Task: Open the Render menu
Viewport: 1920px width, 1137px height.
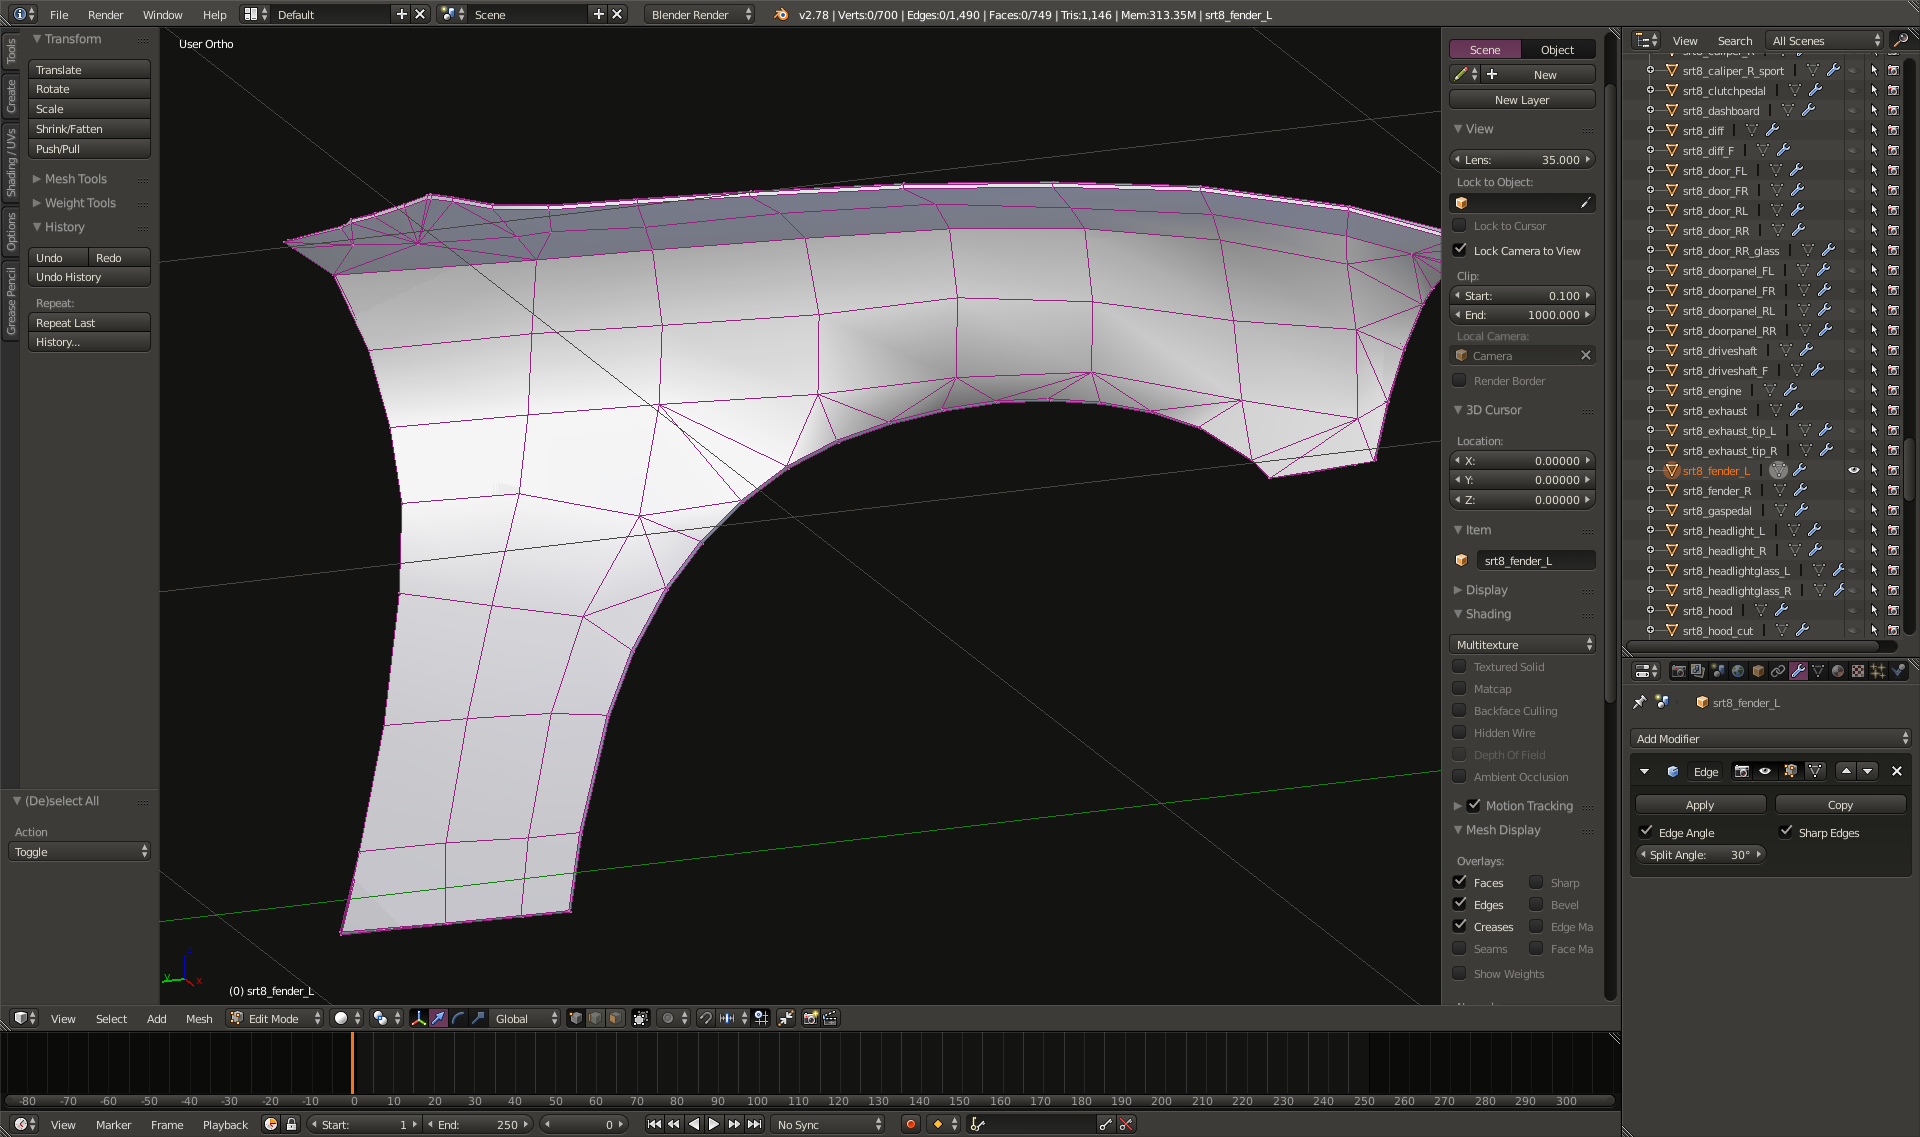Action: [x=105, y=14]
